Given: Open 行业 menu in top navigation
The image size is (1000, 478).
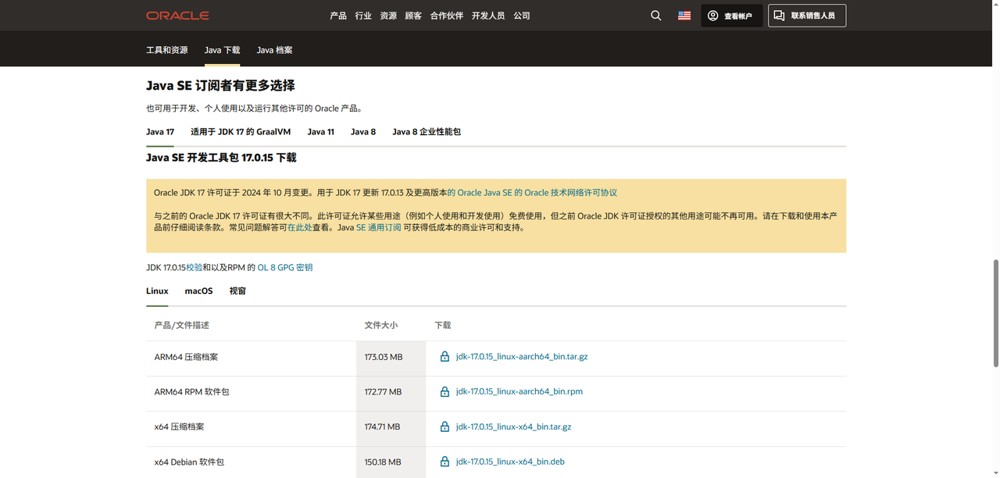Looking at the screenshot, I should (363, 16).
